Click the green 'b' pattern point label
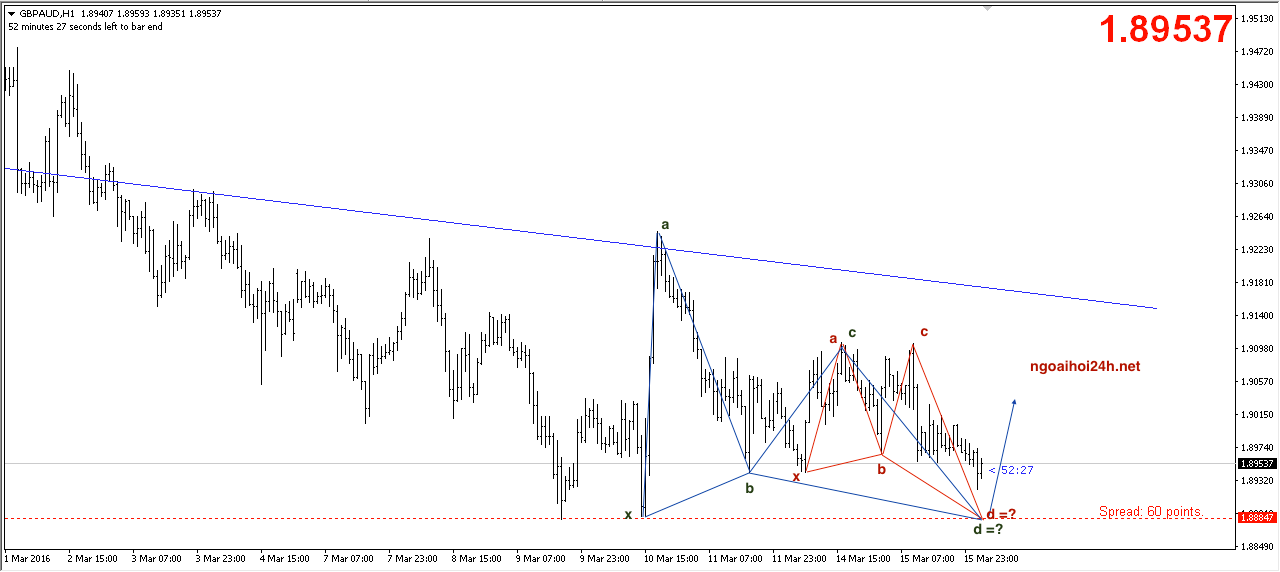Viewport: 1280px width, 572px height. 749,488
